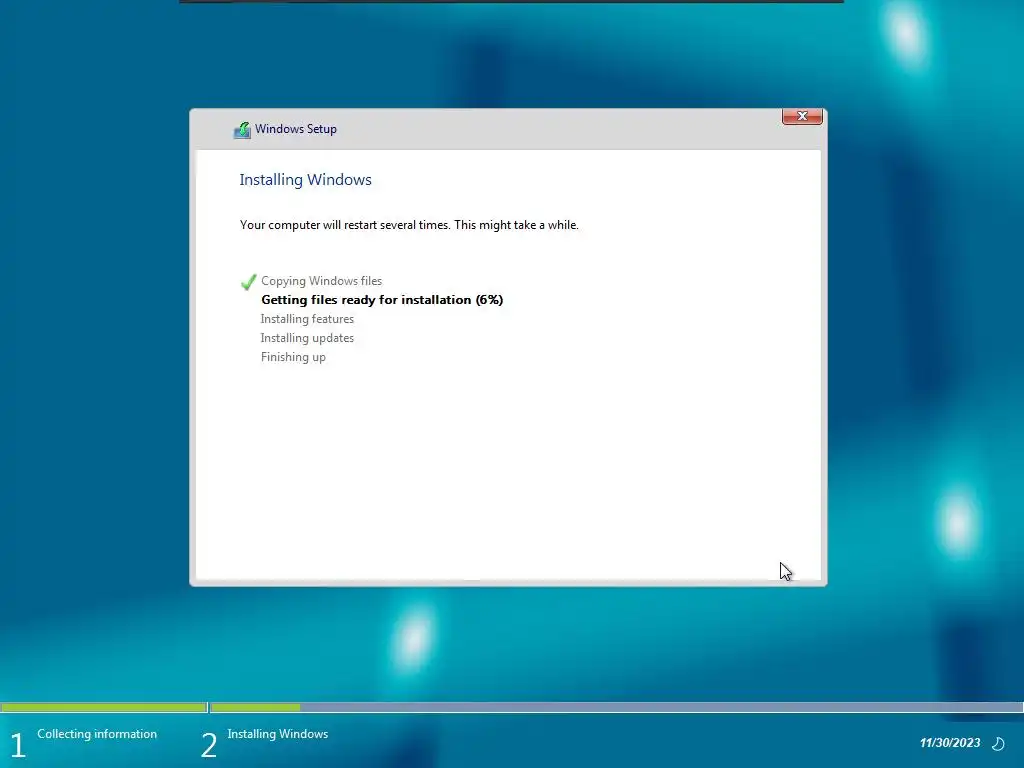Click the 'Installing Windows' dialog heading
The width and height of the screenshot is (1024, 768).
pos(306,180)
